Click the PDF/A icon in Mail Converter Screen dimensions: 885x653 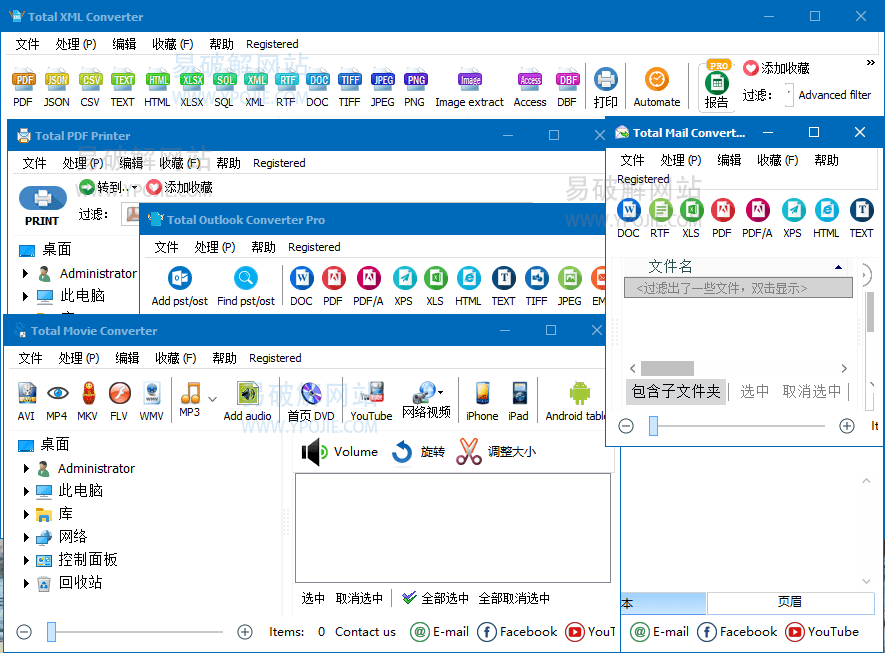757,210
